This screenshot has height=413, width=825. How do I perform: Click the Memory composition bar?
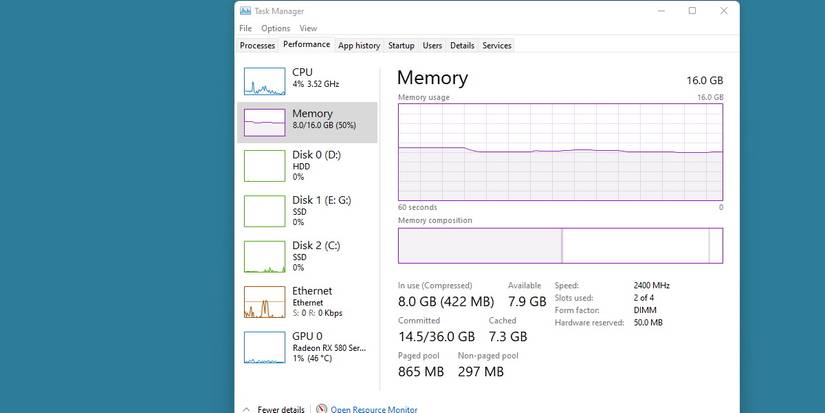click(x=560, y=246)
